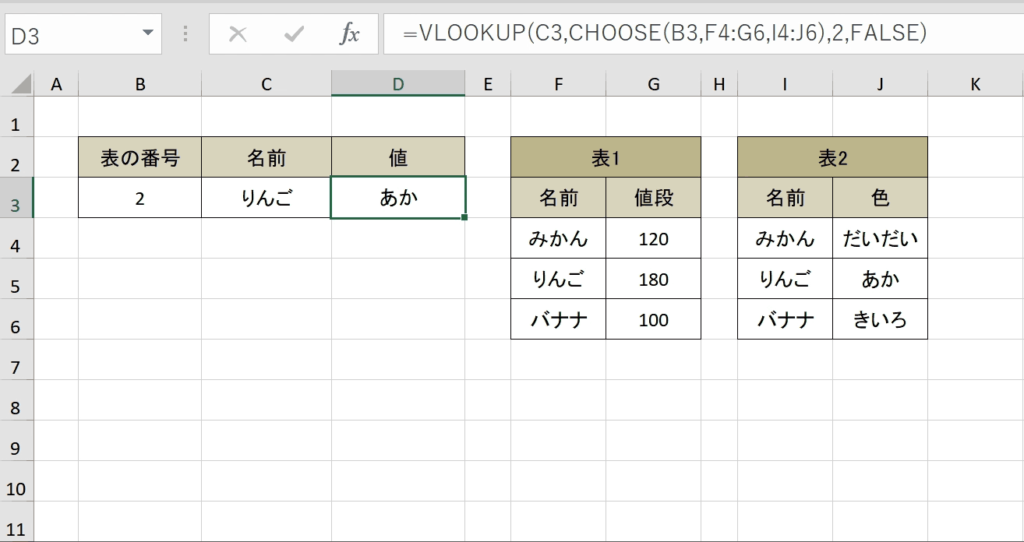Click the Select All corner triangle
1024x542 pixels.
21,84
